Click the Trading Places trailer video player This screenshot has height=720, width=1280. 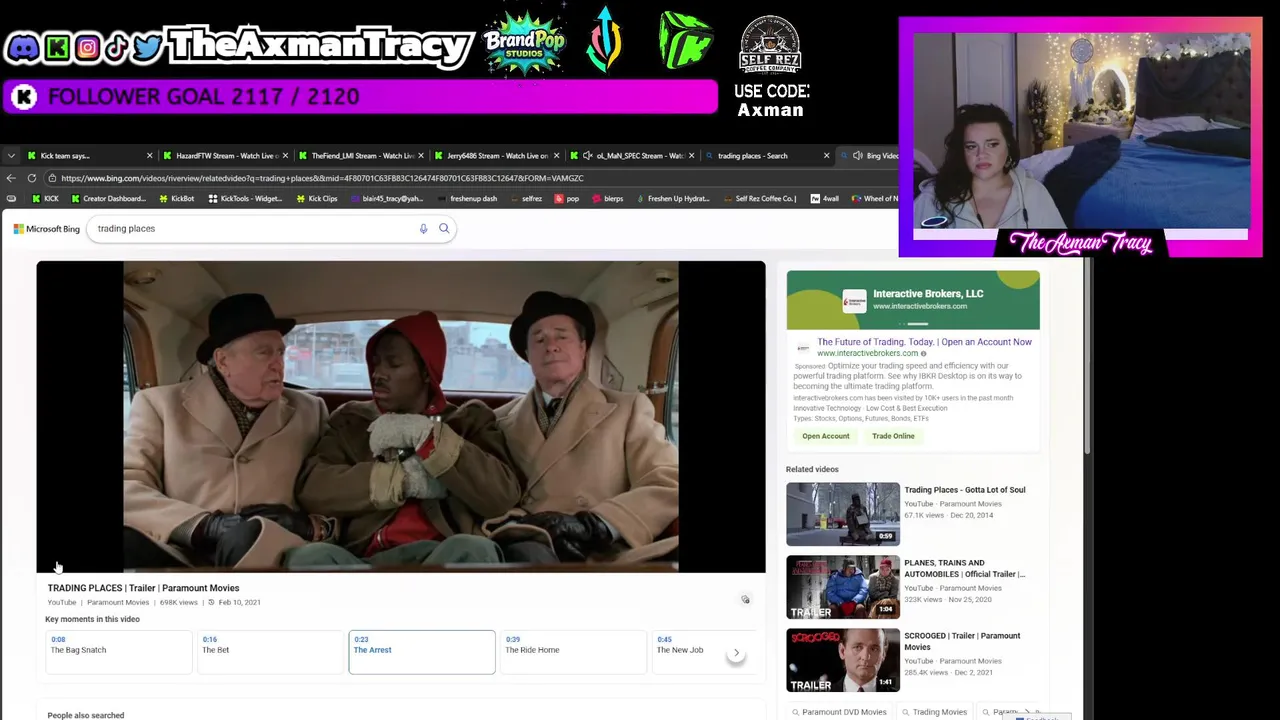point(401,417)
